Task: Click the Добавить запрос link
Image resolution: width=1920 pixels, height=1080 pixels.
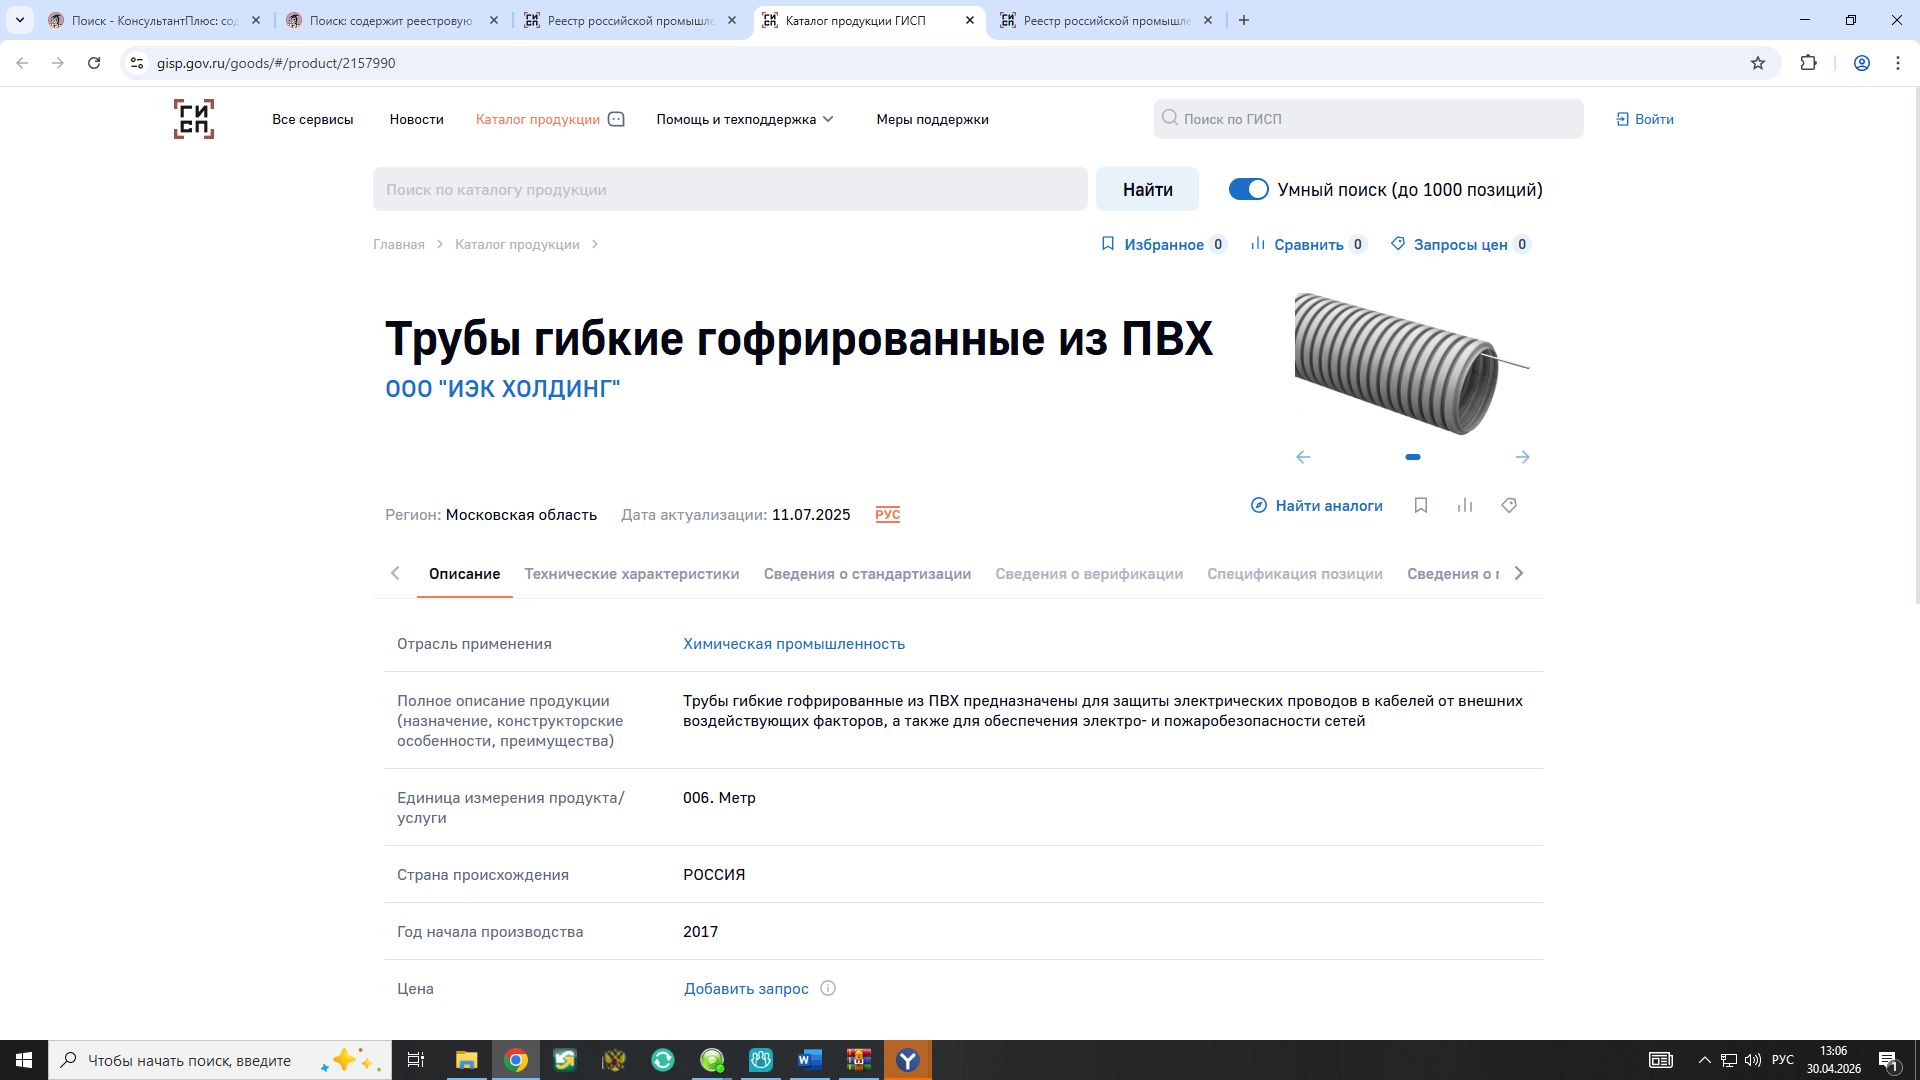Action: coord(746,989)
